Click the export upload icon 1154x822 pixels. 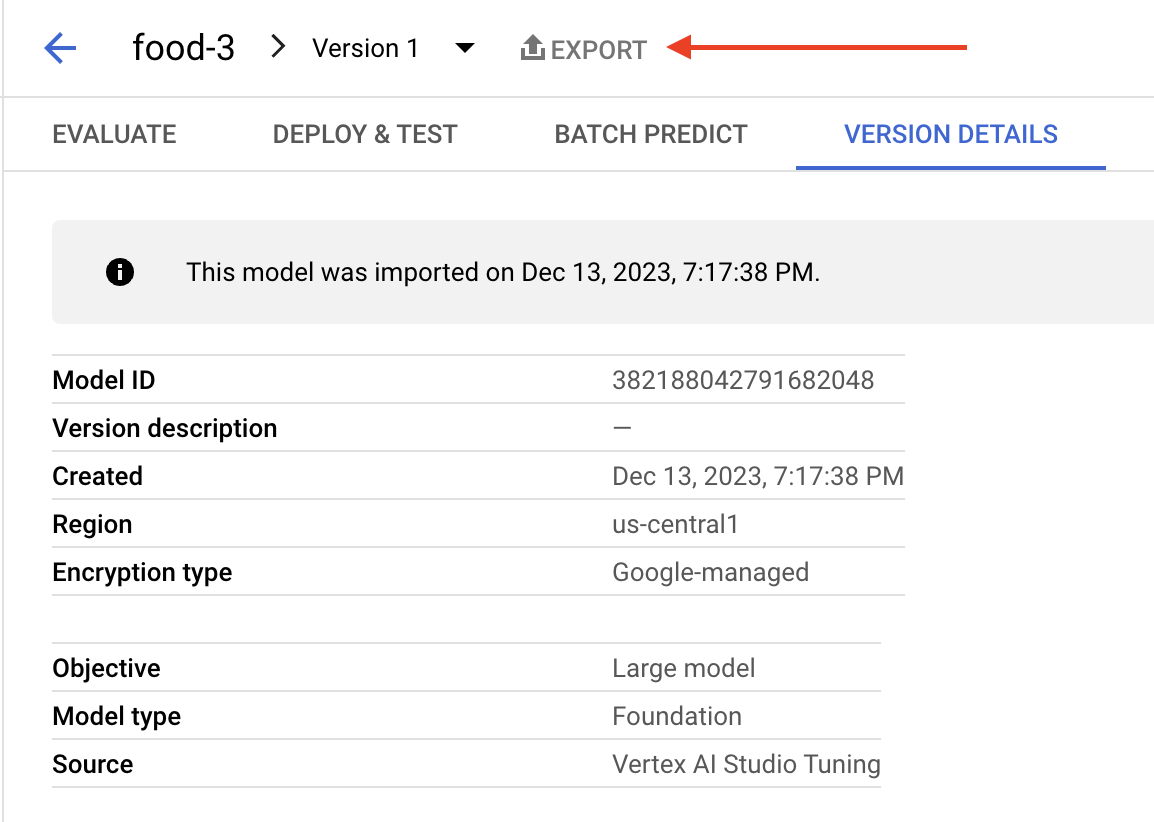[x=532, y=48]
